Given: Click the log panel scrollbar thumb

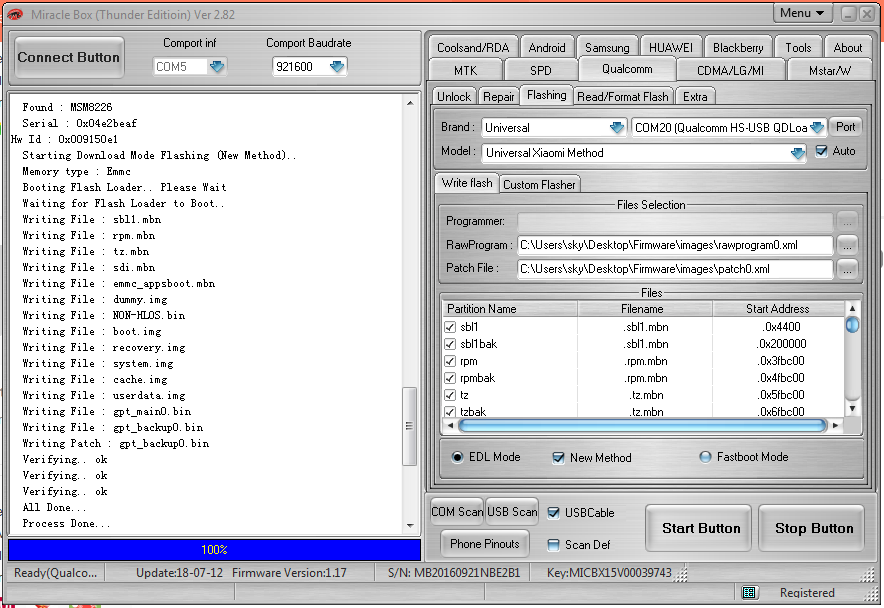Looking at the screenshot, I should 410,426.
